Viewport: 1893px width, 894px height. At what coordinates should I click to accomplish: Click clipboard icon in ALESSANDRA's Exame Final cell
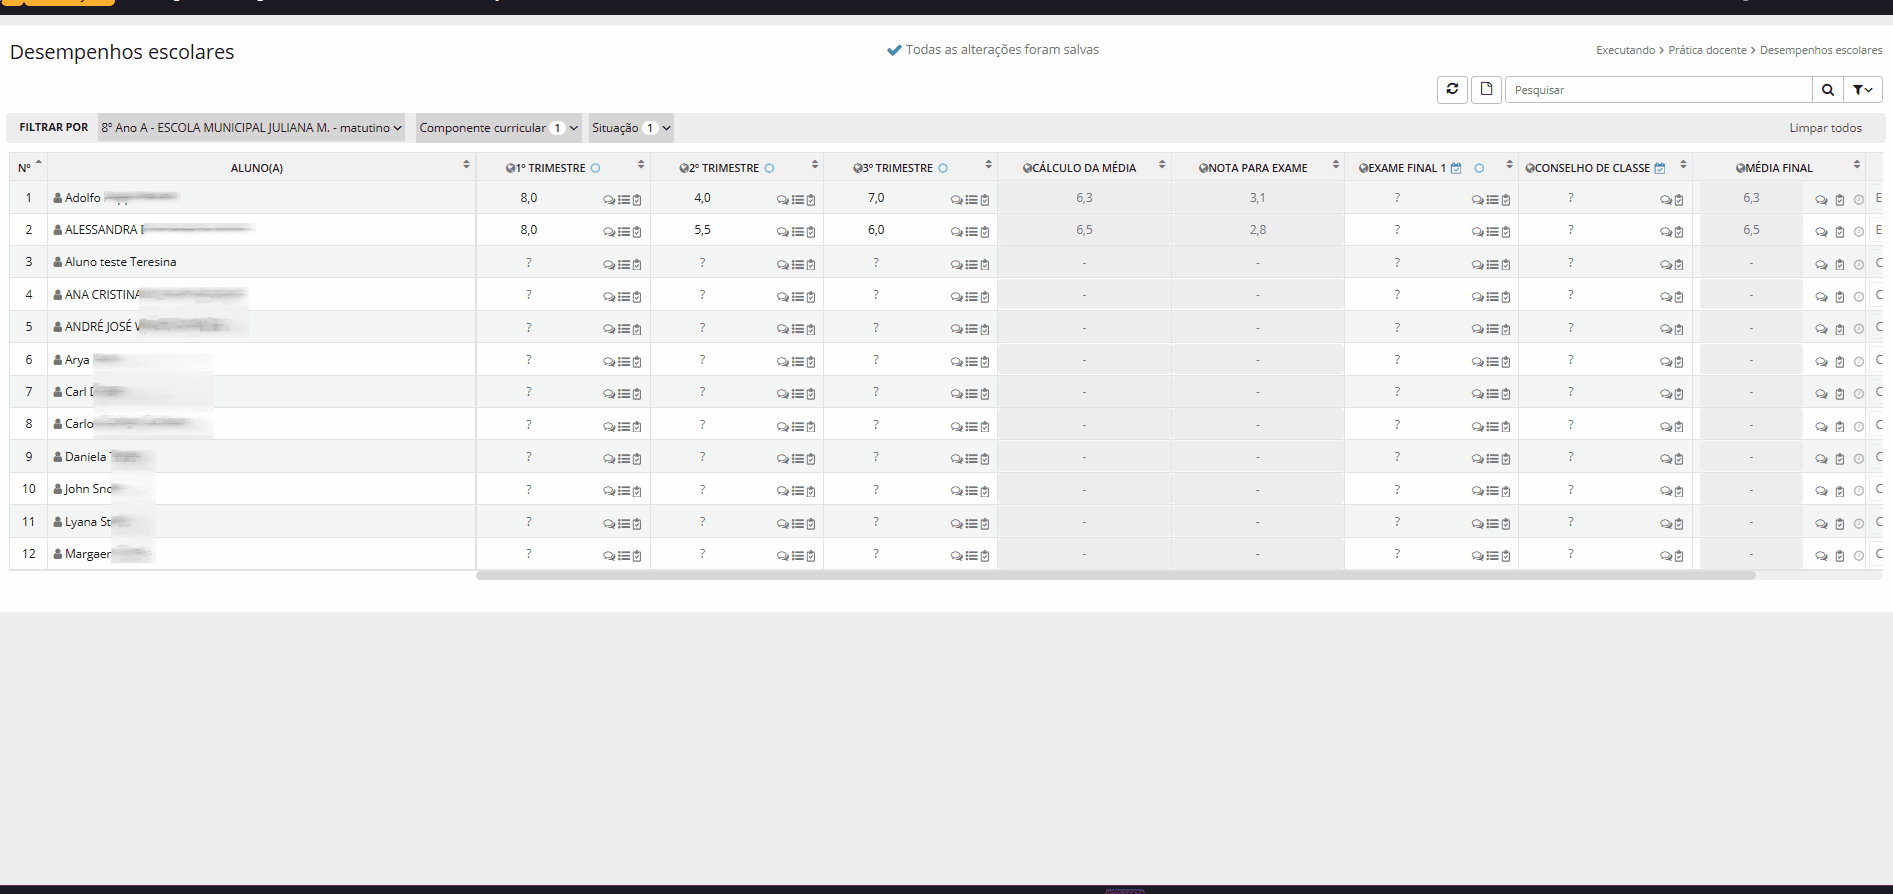point(1506,232)
